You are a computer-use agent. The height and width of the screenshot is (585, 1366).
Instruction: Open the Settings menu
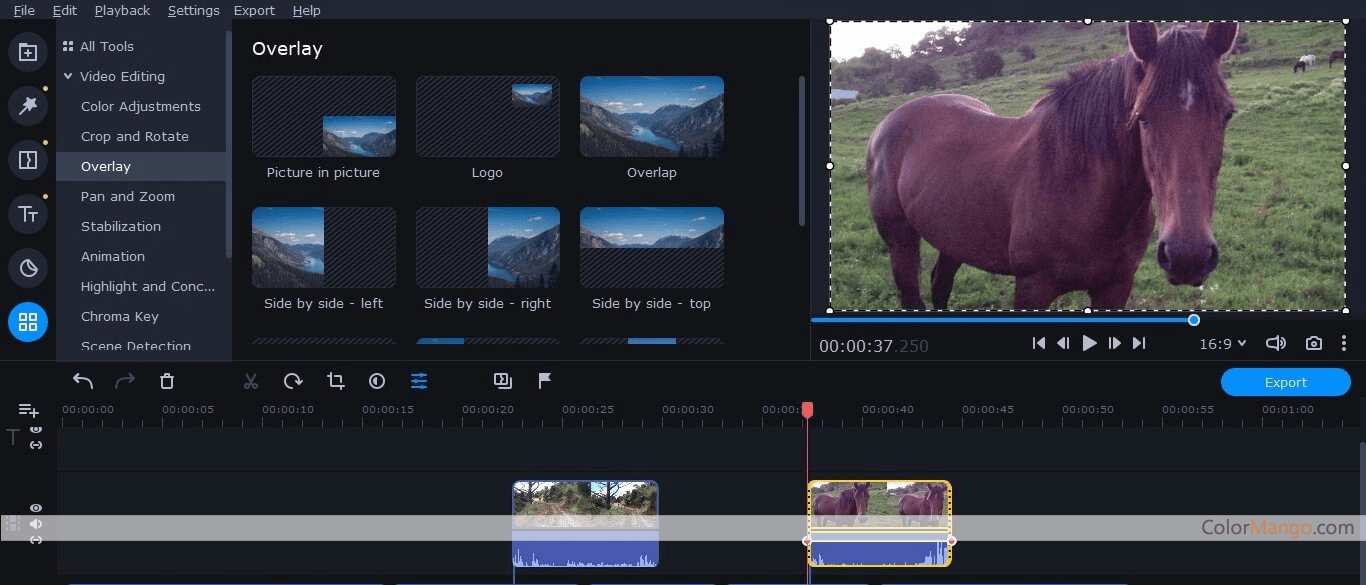click(x=193, y=10)
